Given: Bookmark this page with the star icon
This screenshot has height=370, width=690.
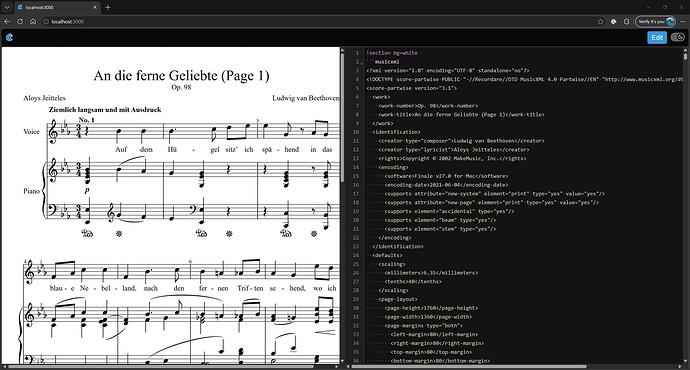Looking at the screenshot, I should coord(600,22).
